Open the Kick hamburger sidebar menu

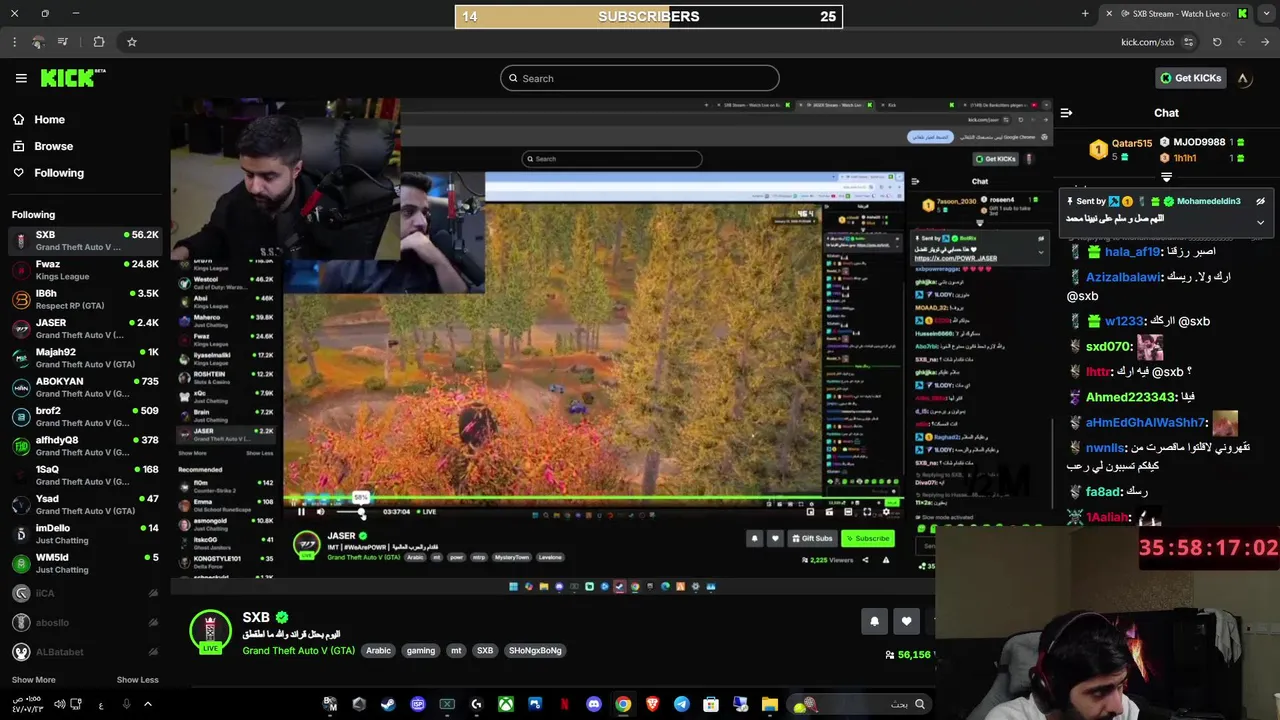coord(21,78)
